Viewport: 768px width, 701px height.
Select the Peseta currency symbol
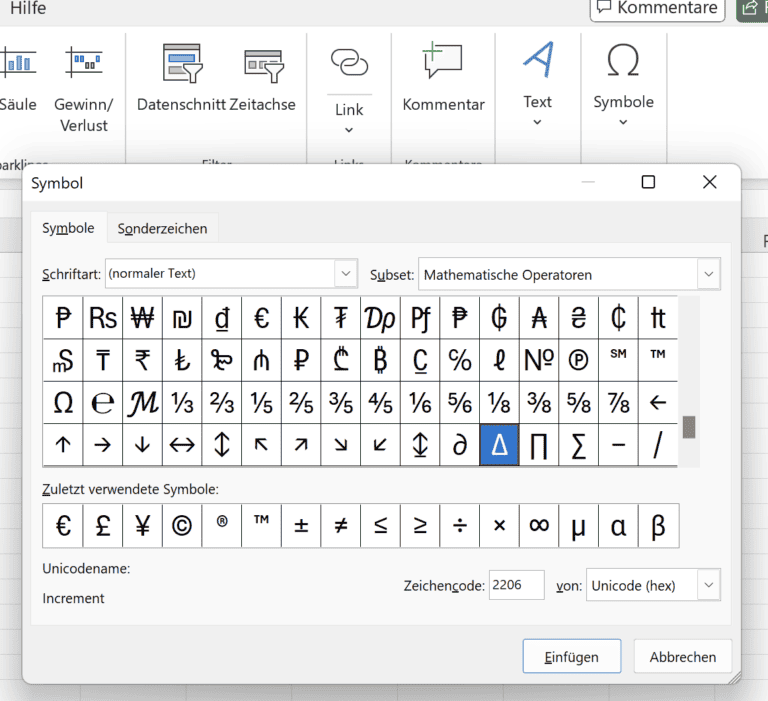pyautogui.click(x=63, y=318)
